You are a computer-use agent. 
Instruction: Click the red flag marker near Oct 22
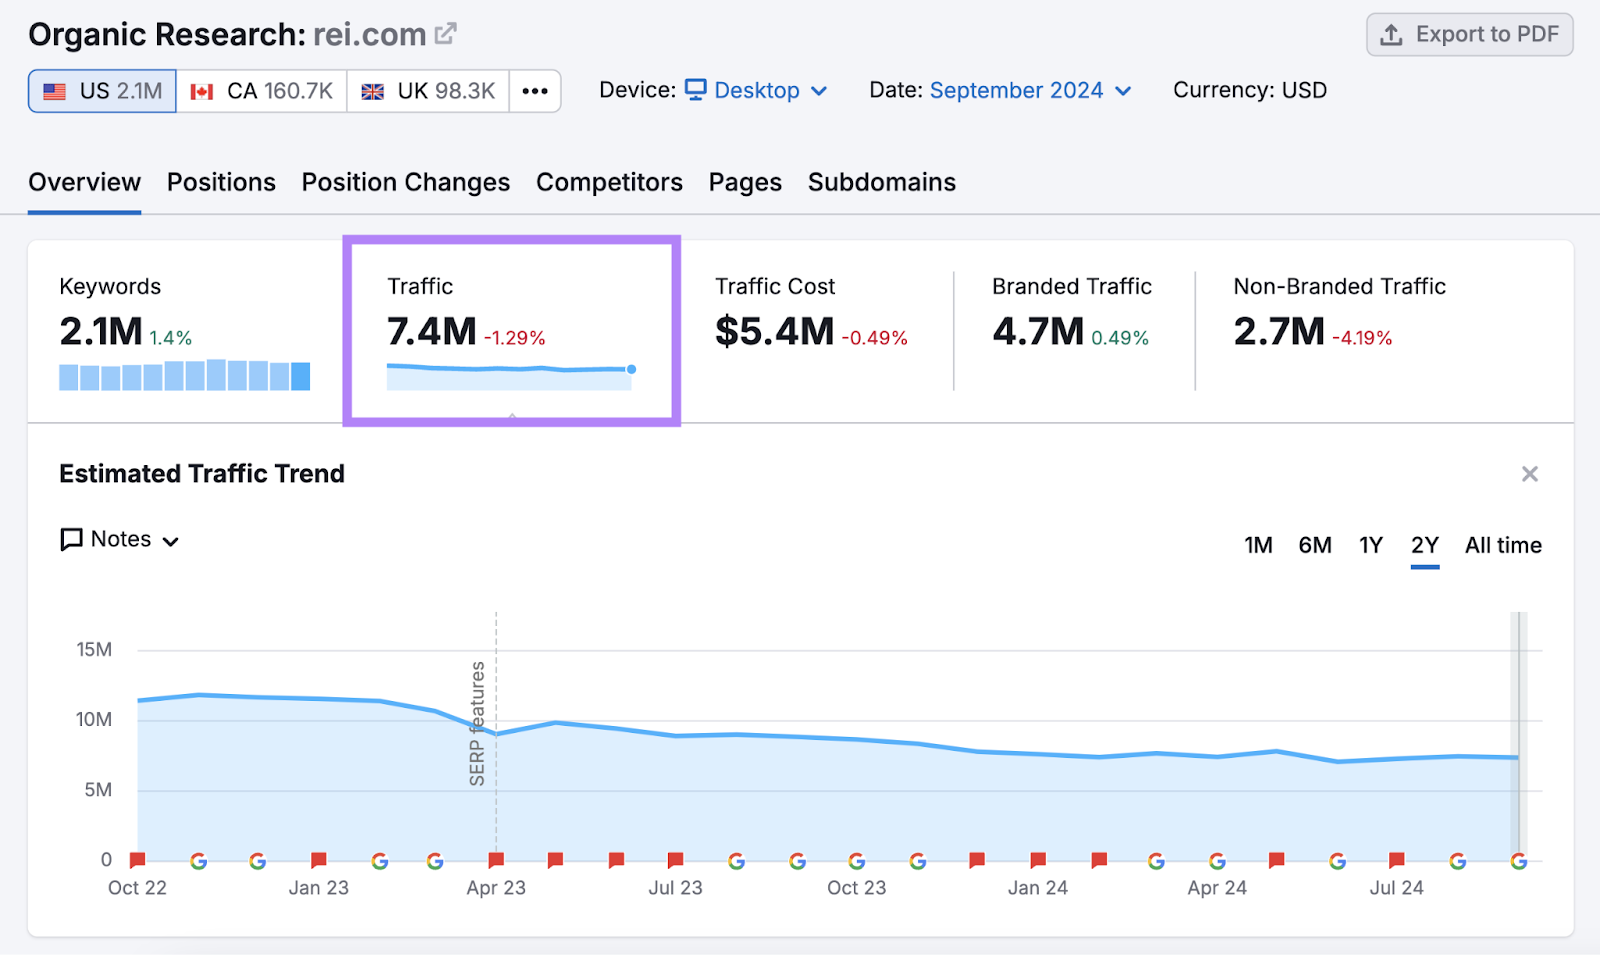click(x=138, y=859)
